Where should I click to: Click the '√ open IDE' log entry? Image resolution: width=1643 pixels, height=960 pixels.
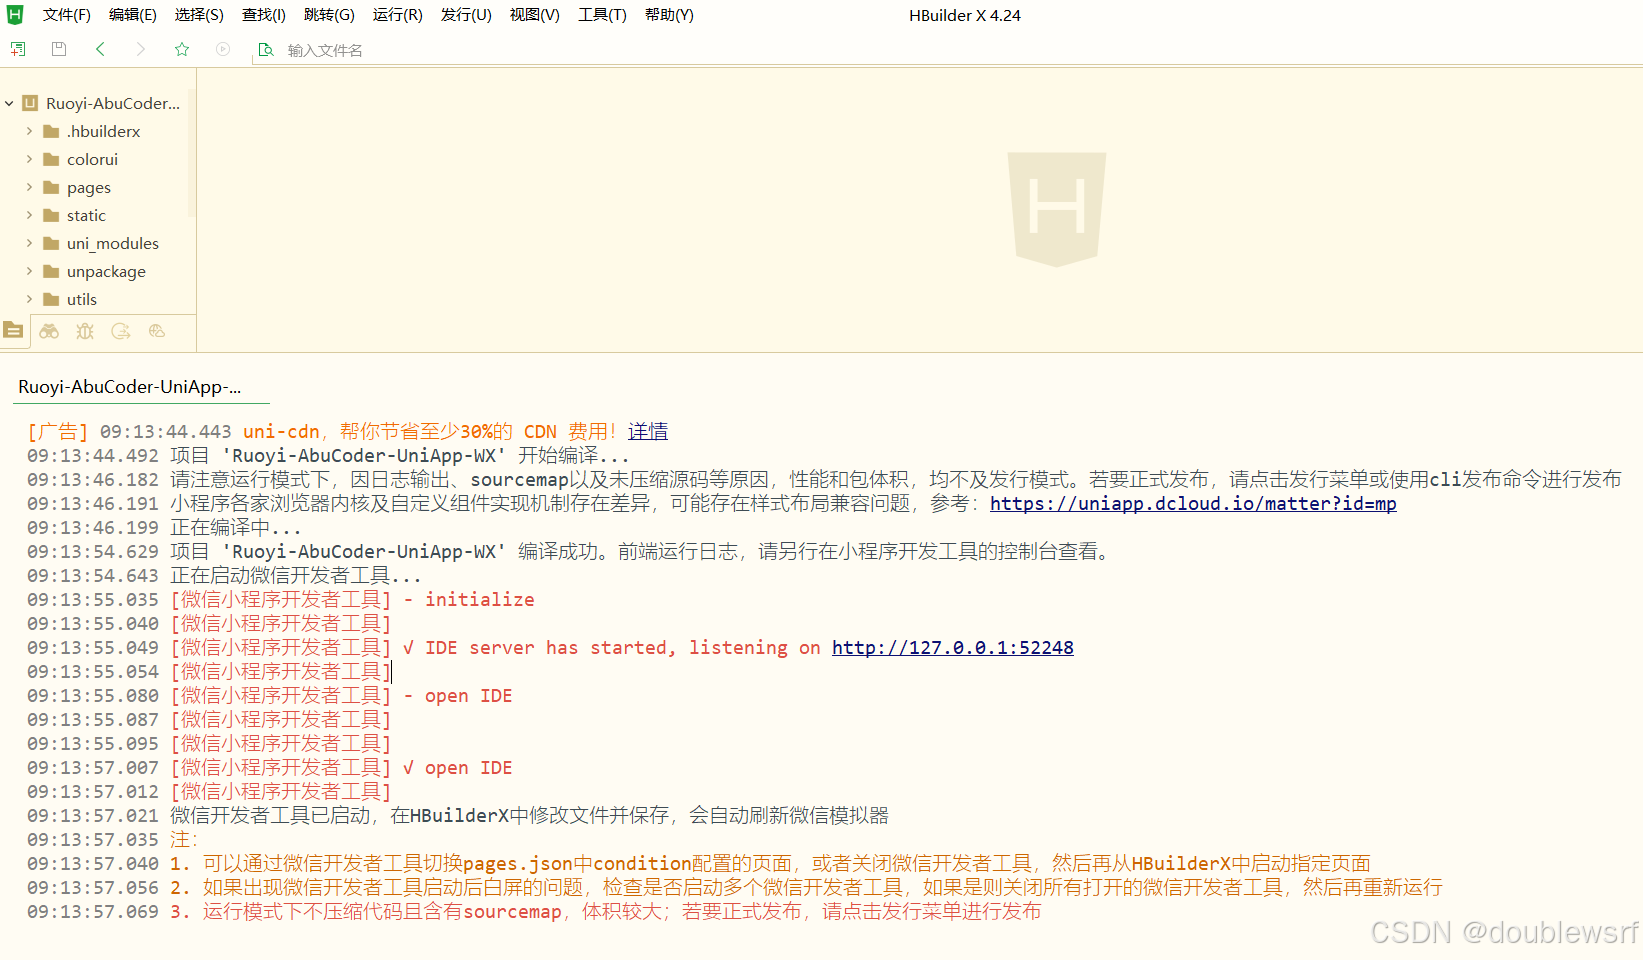(458, 767)
